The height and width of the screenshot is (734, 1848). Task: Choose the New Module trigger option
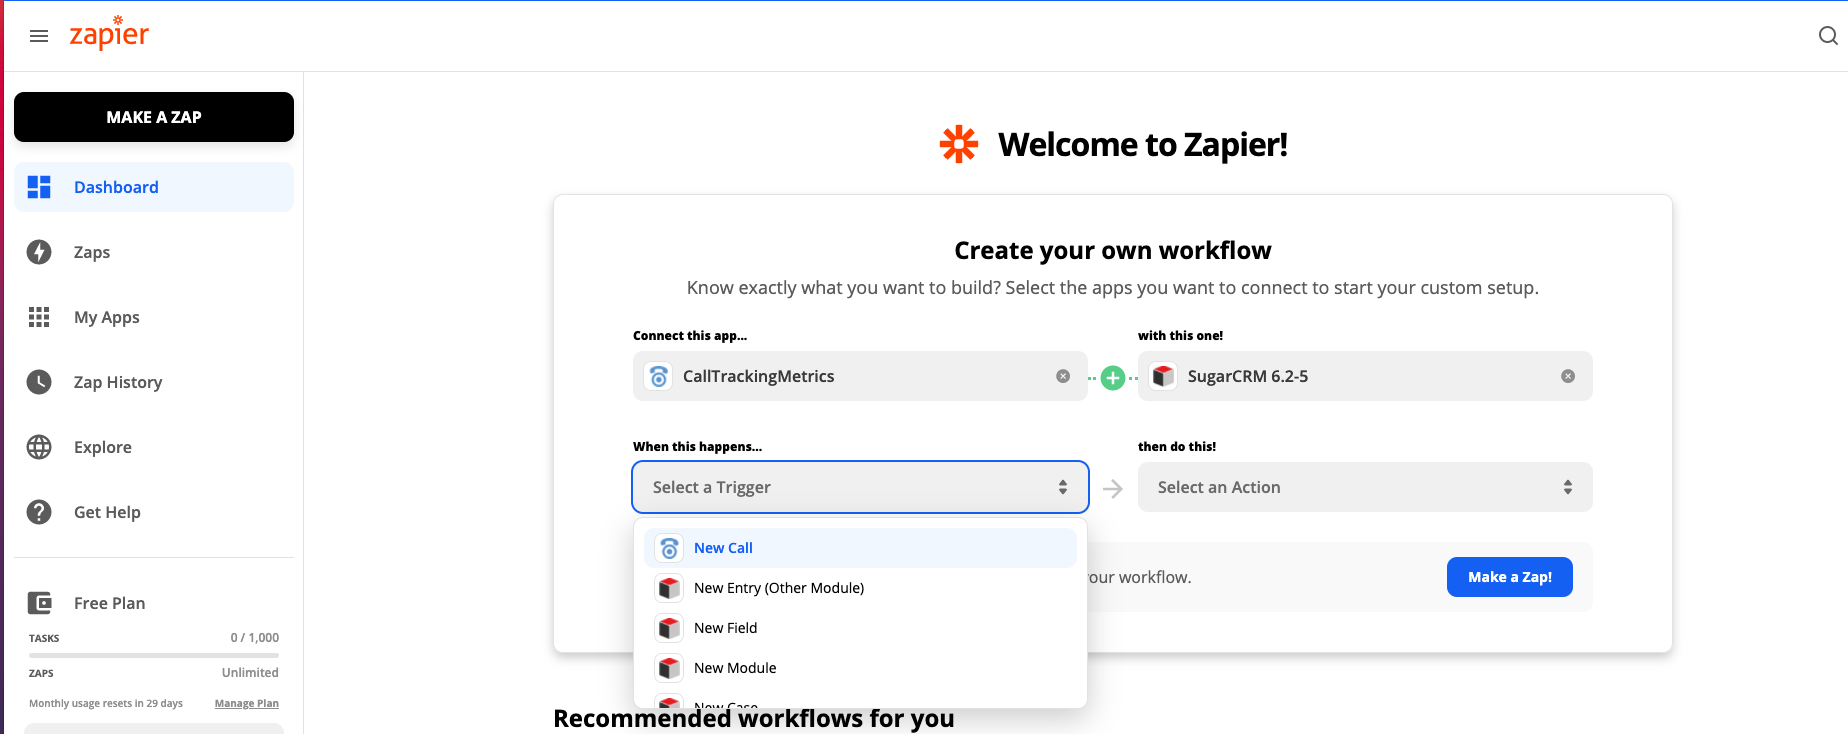[x=860, y=668]
